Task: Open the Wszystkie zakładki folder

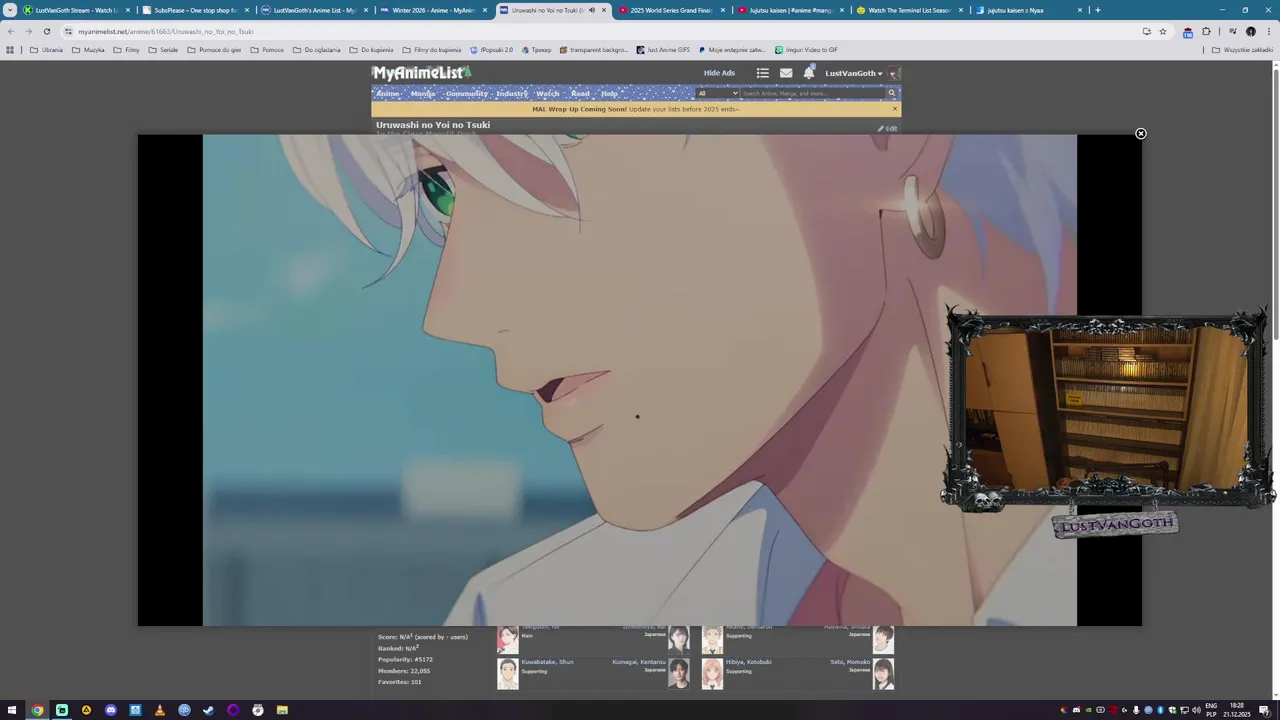Action: [x=1242, y=50]
